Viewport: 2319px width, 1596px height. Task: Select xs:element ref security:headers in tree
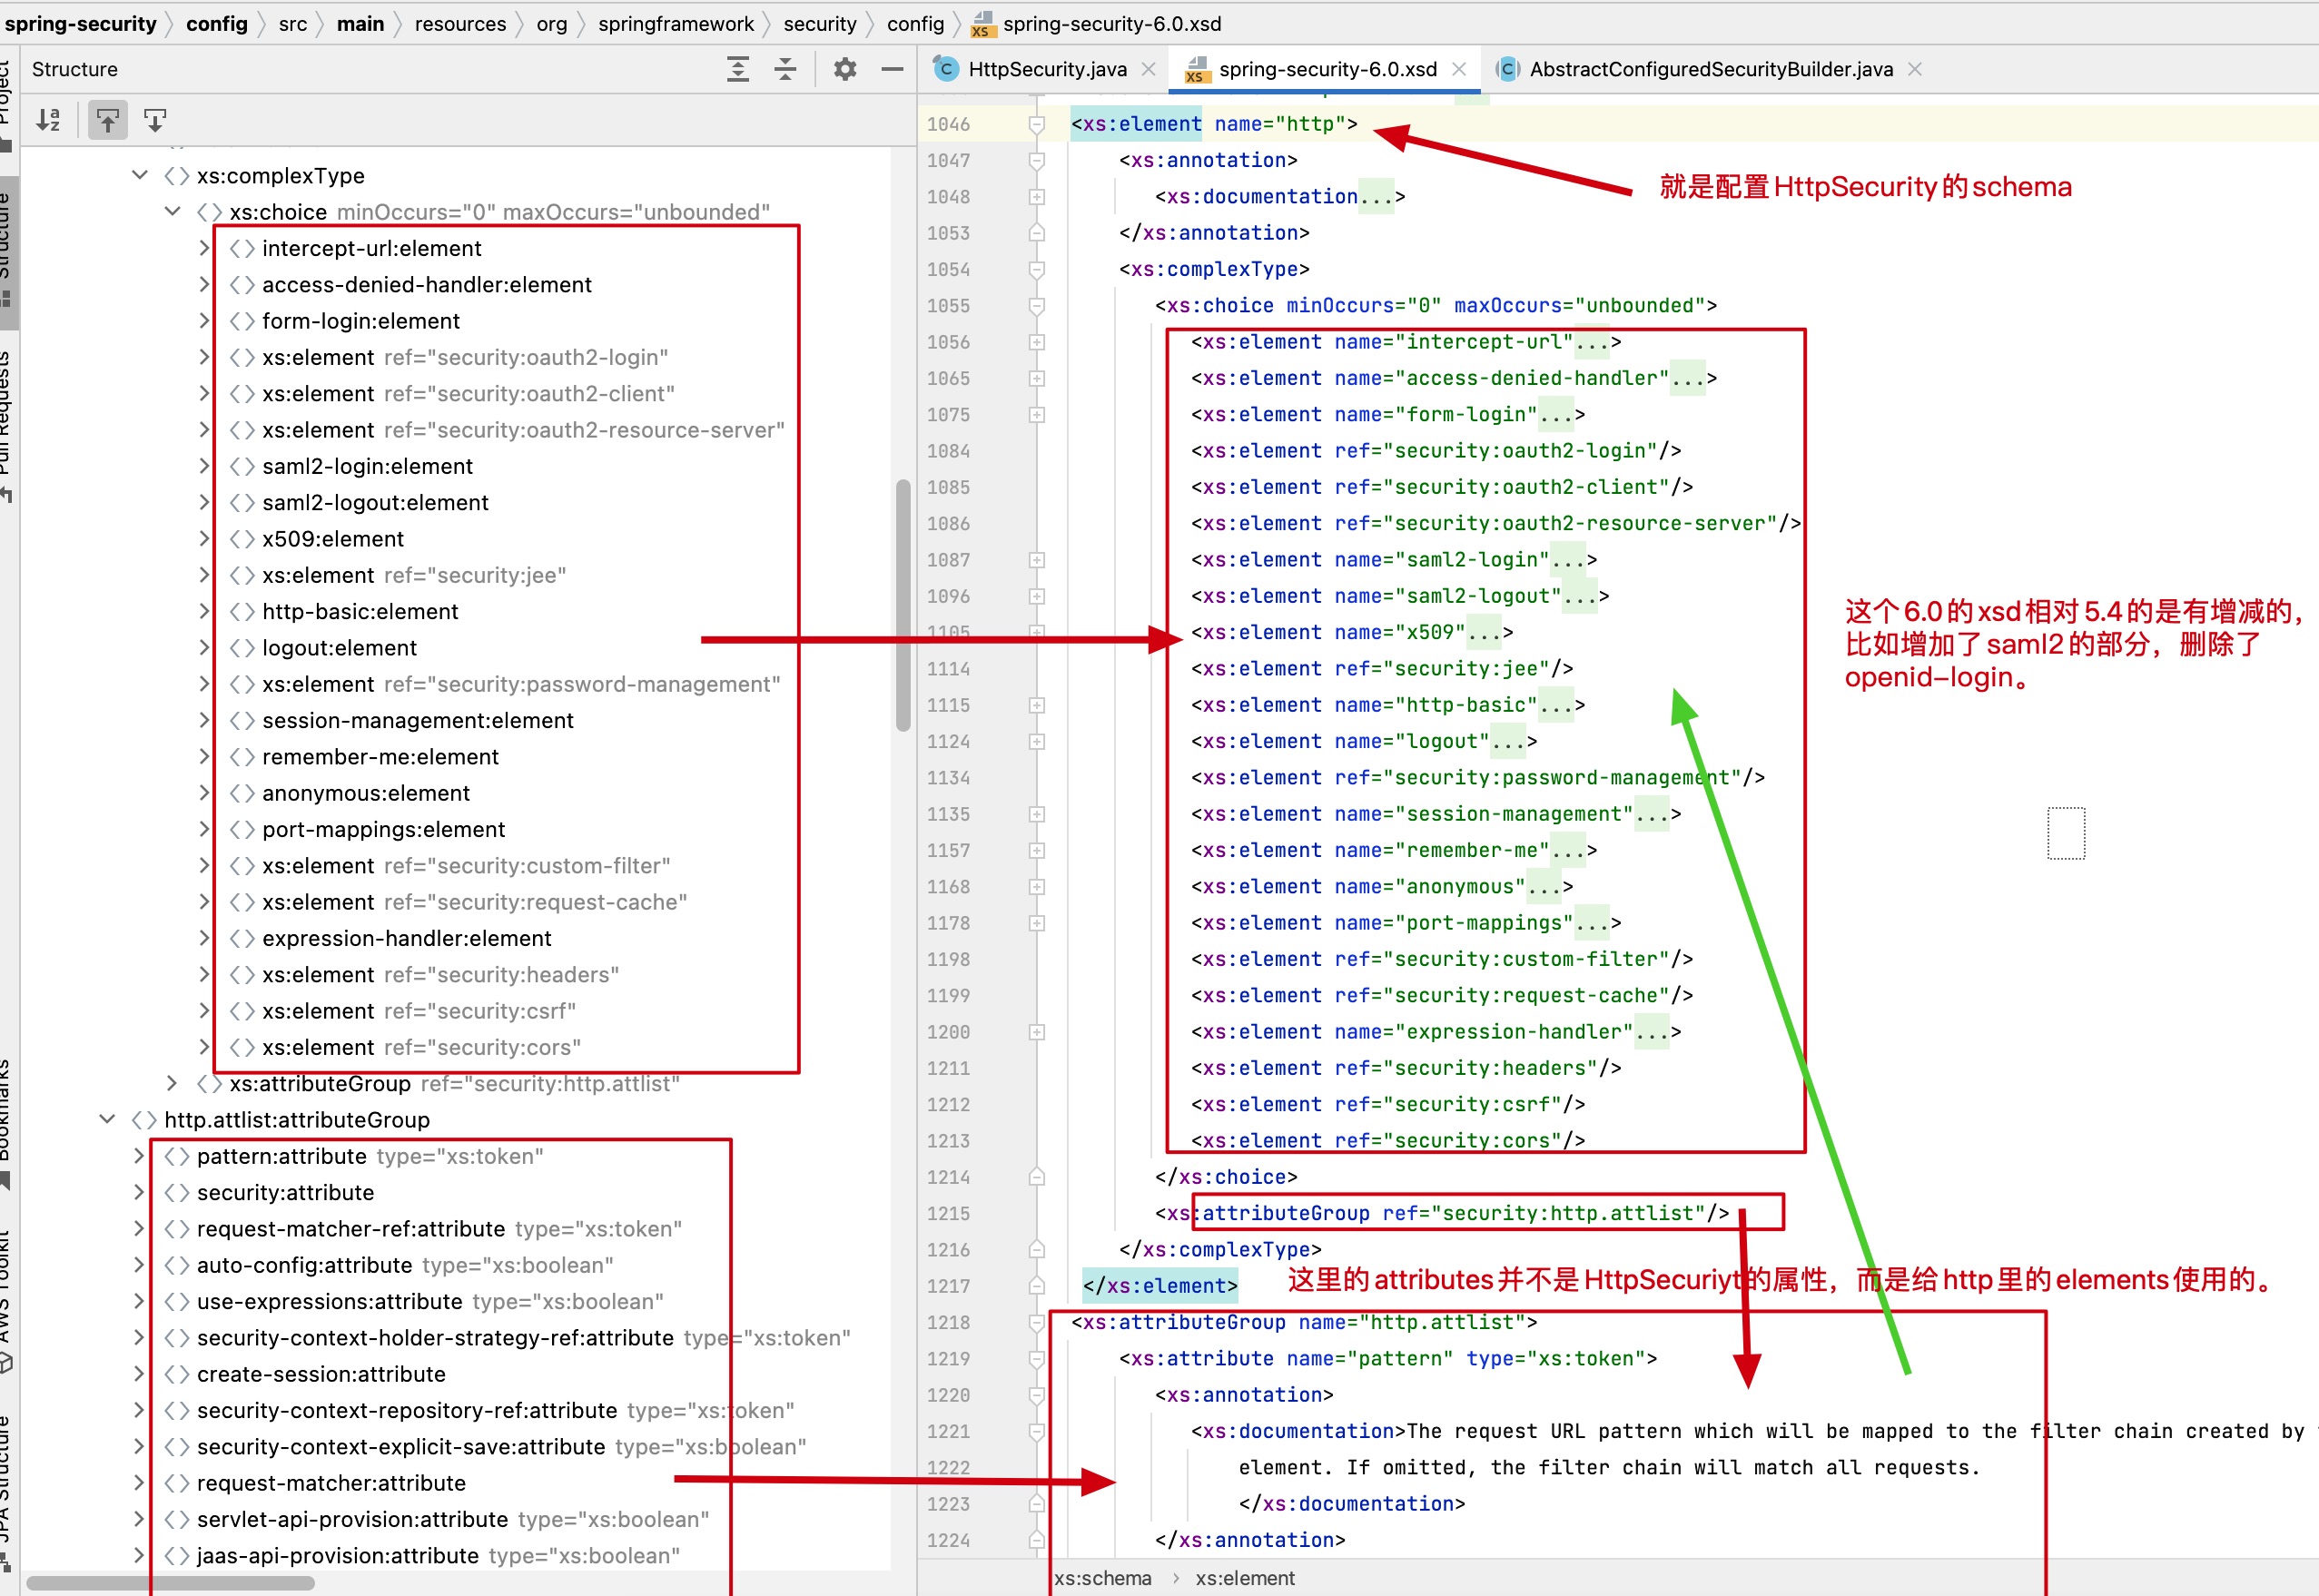click(x=440, y=975)
